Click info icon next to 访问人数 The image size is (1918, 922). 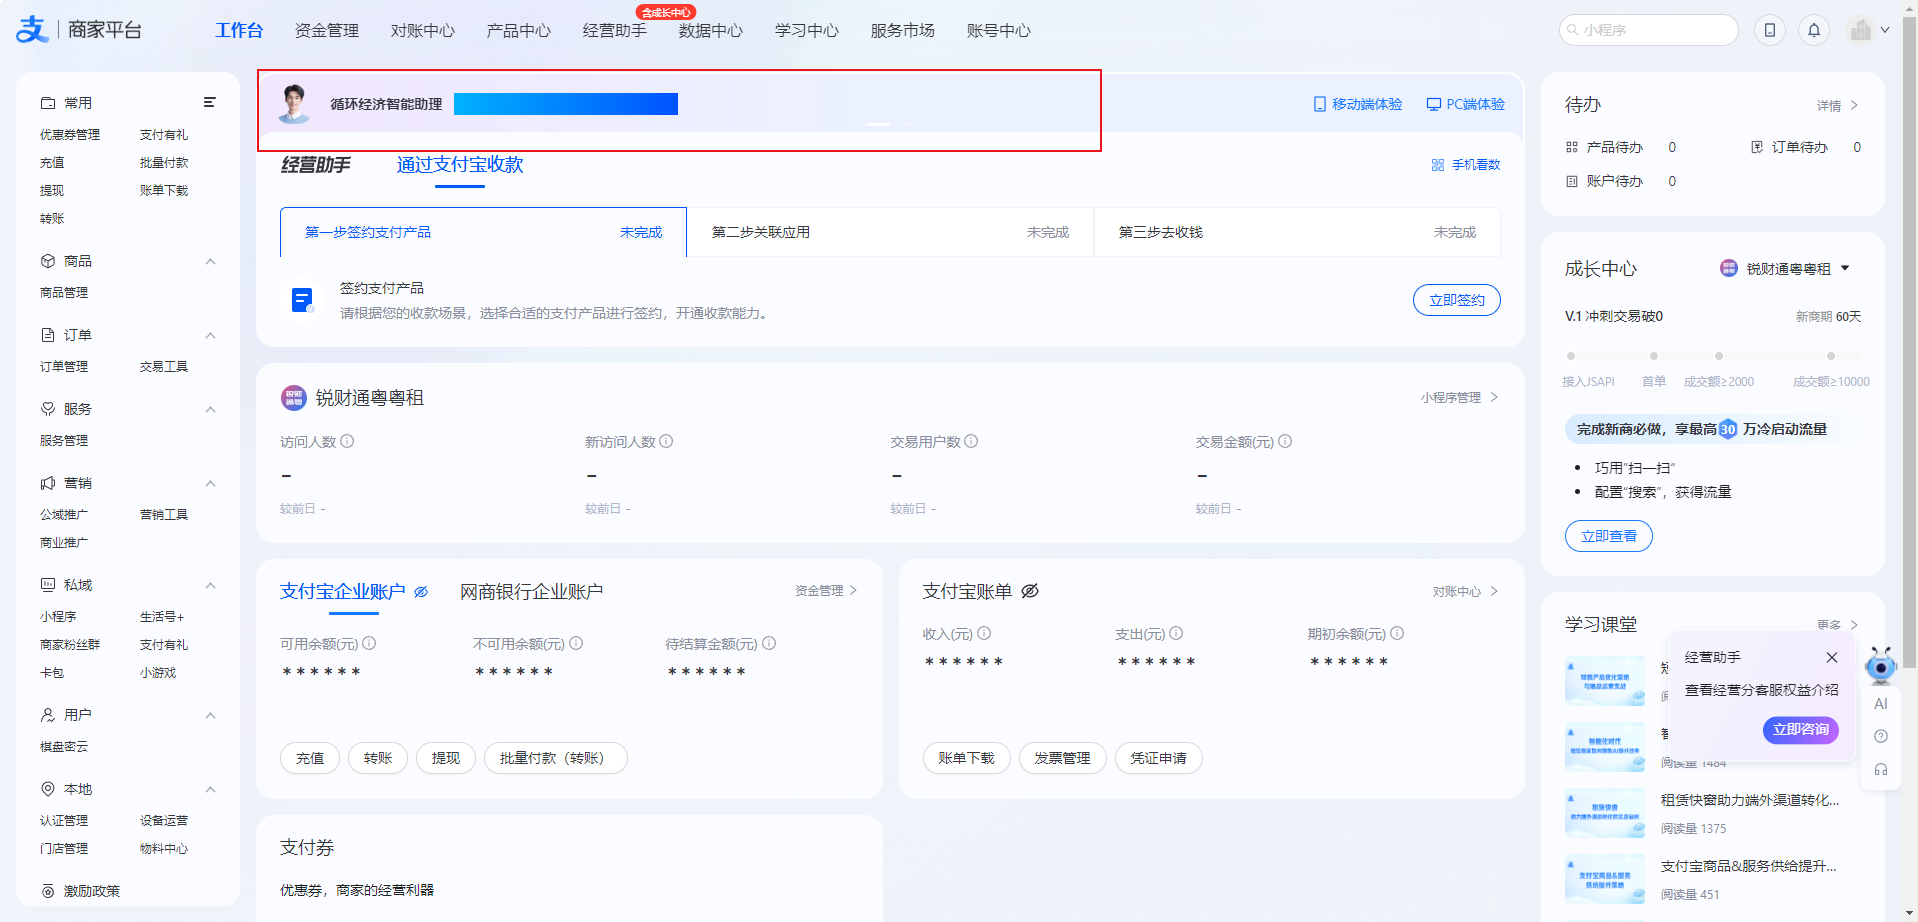(x=347, y=441)
